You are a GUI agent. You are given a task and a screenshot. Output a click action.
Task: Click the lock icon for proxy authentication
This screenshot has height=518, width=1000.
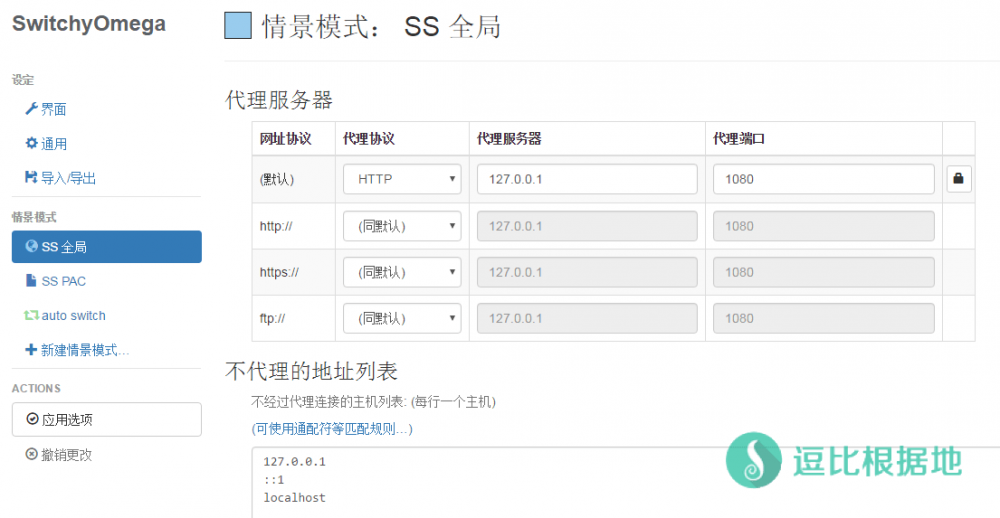[958, 179]
